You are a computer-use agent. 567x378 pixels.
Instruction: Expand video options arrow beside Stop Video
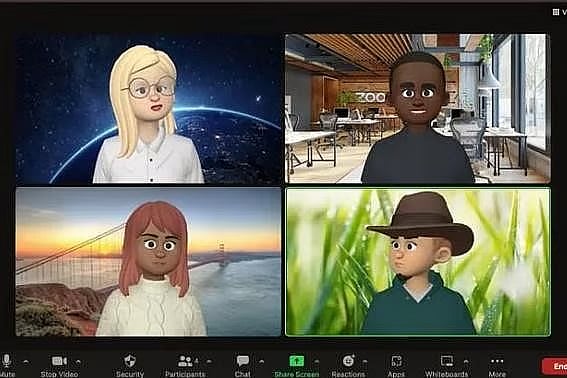point(78,361)
